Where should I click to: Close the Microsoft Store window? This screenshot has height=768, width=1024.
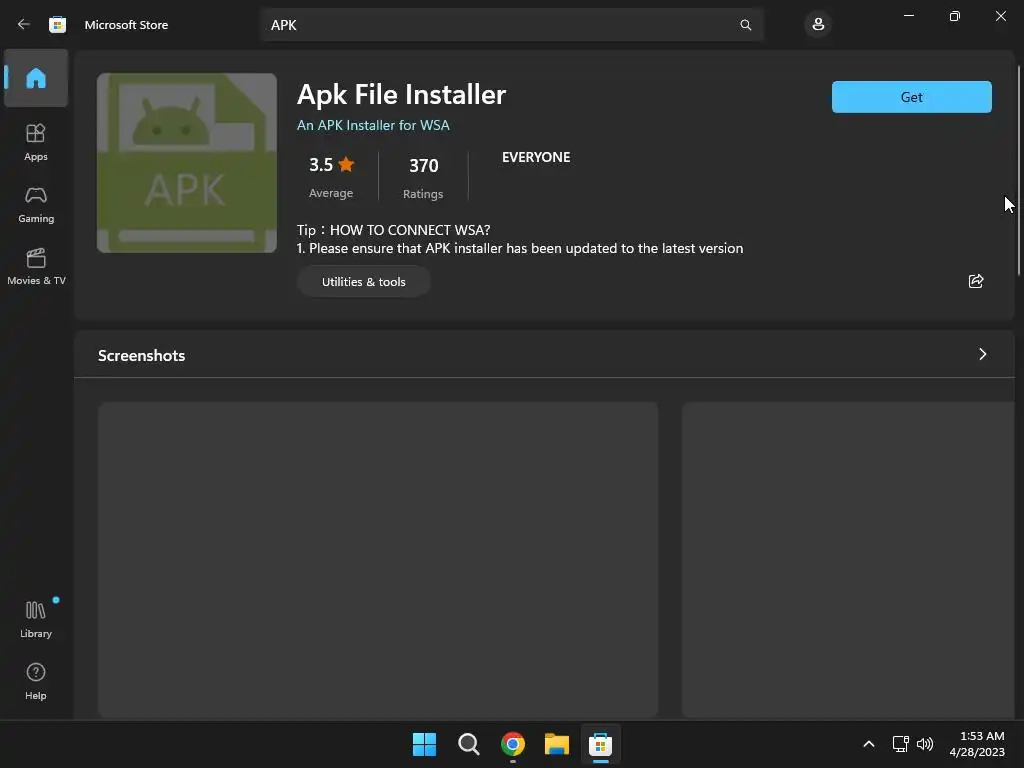[1000, 16]
